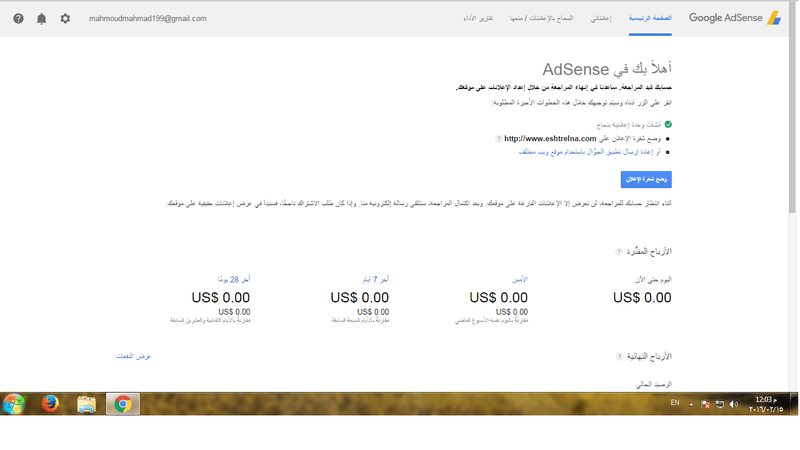Open the help question mark icon

tap(18, 18)
